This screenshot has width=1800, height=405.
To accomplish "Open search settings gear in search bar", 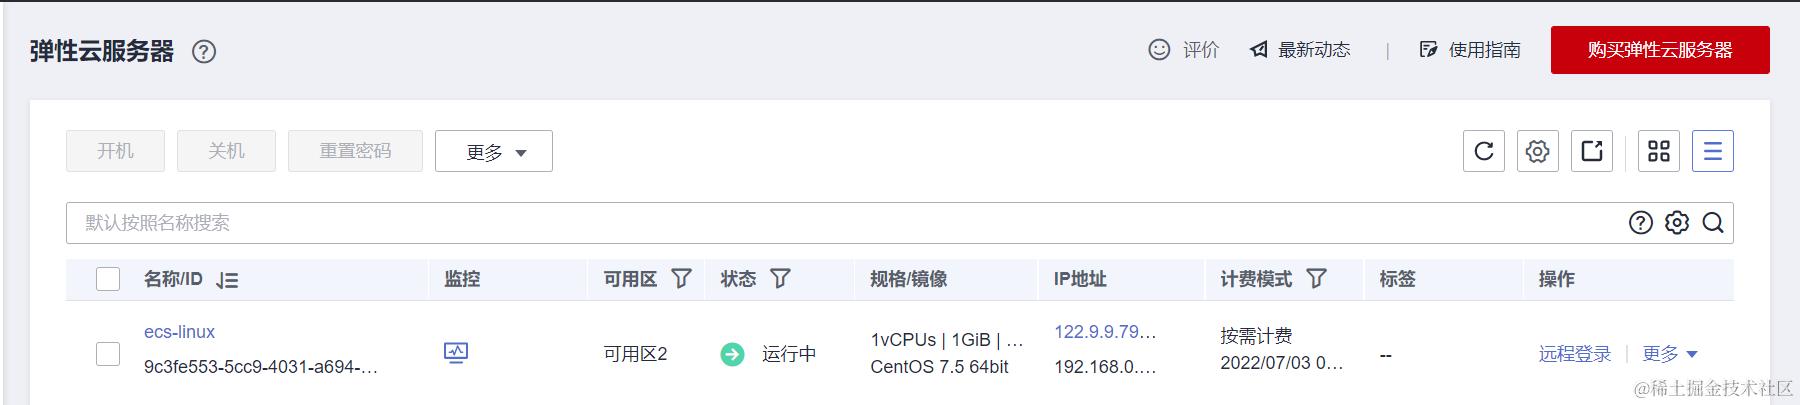I will 1677,223.
